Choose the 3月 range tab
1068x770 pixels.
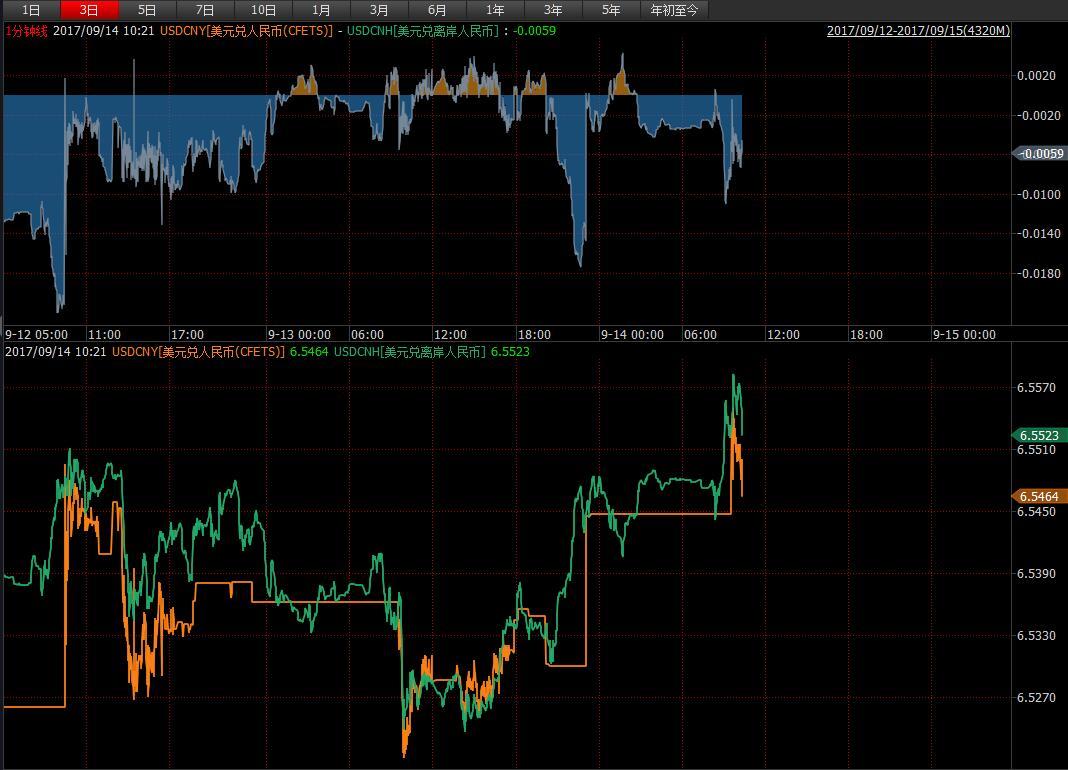pyautogui.click(x=379, y=10)
